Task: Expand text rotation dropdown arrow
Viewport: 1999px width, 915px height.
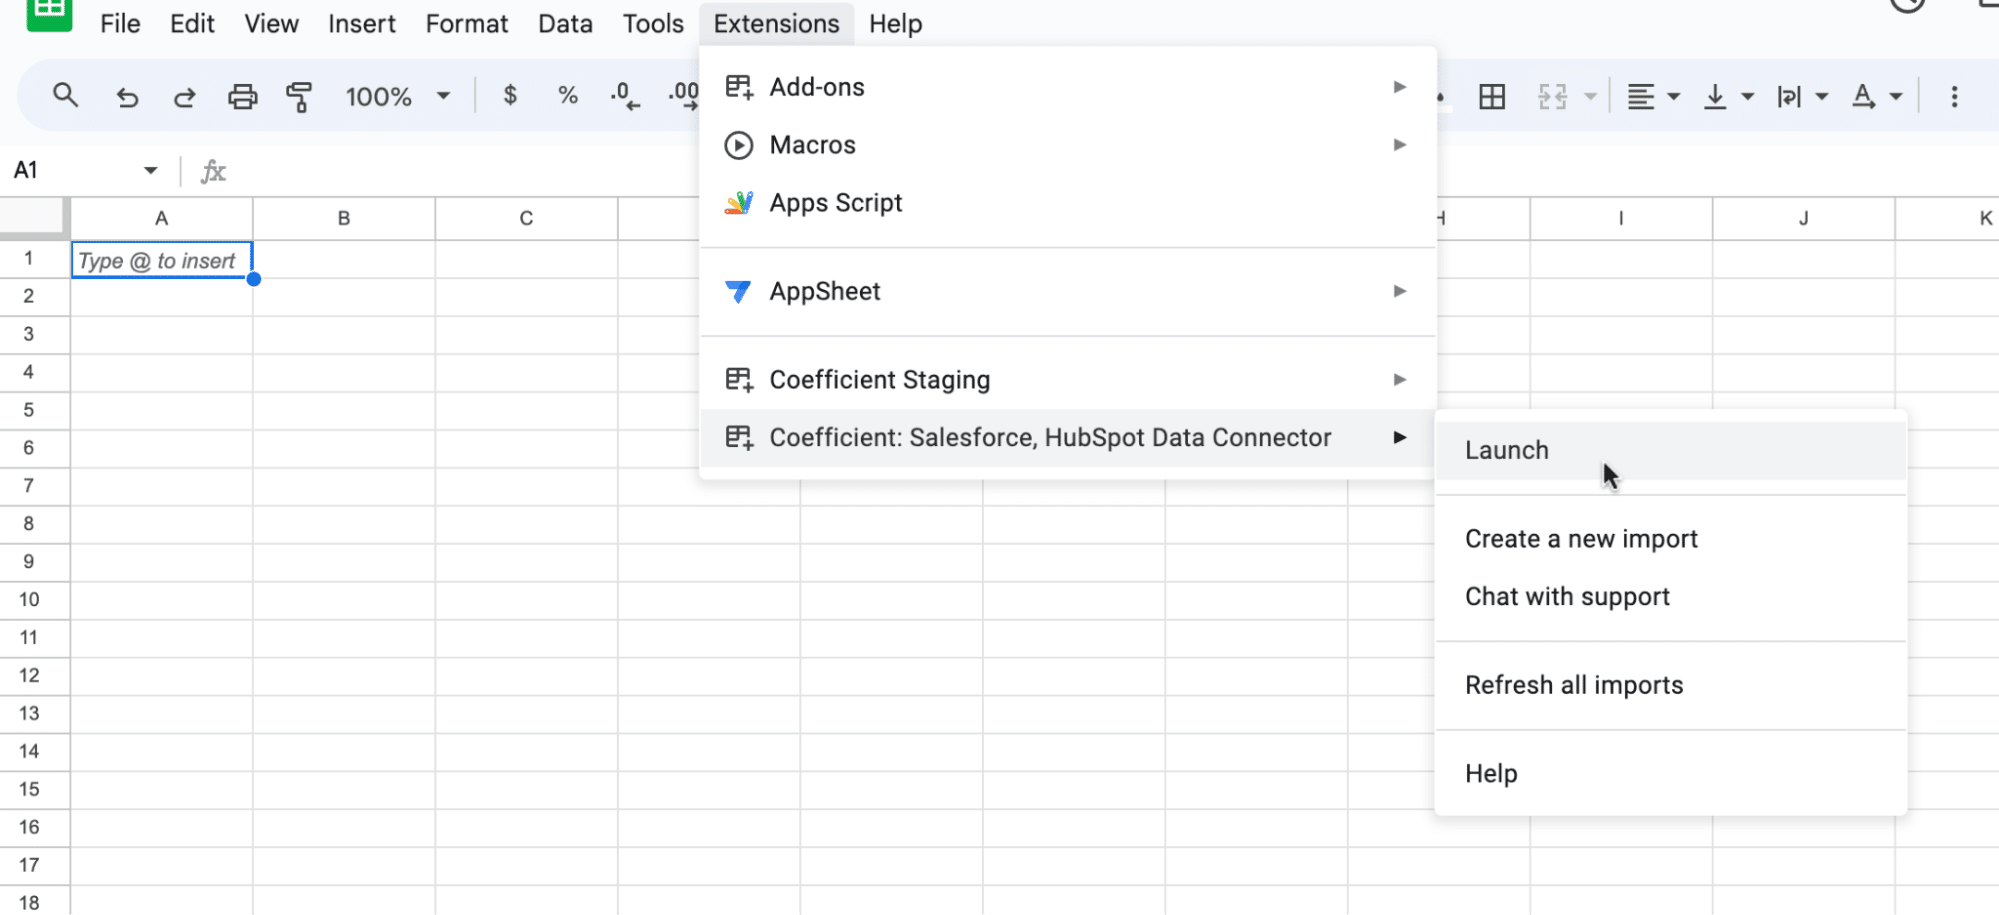Action: pyautogui.click(x=1895, y=97)
